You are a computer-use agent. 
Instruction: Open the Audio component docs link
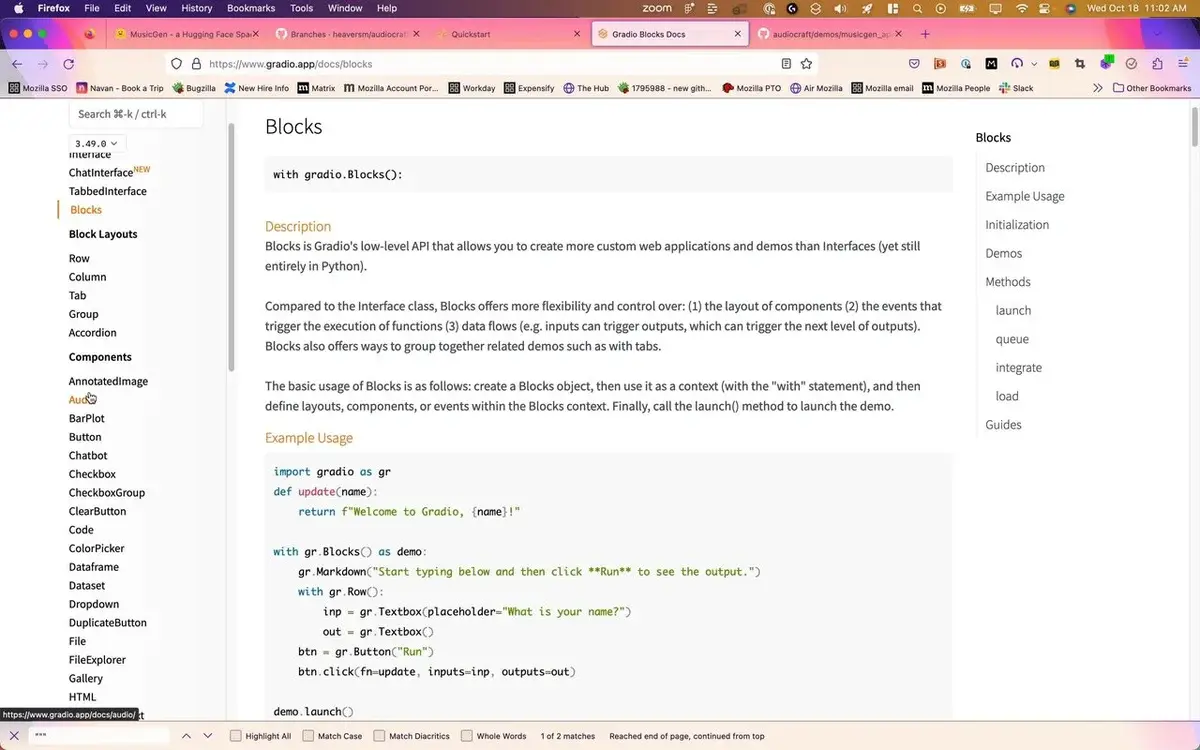point(81,400)
